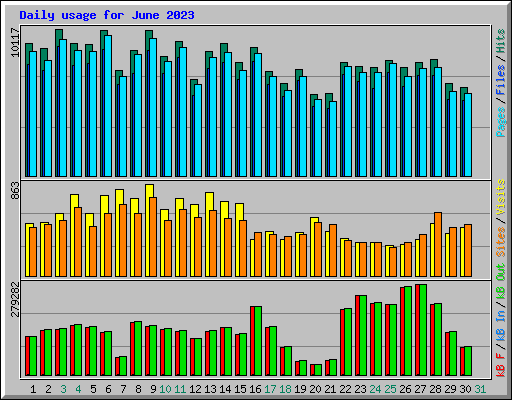This screenshot has height=400, width=512.
Task: Click the green kB bar for day 23
Action: [363, 335]
